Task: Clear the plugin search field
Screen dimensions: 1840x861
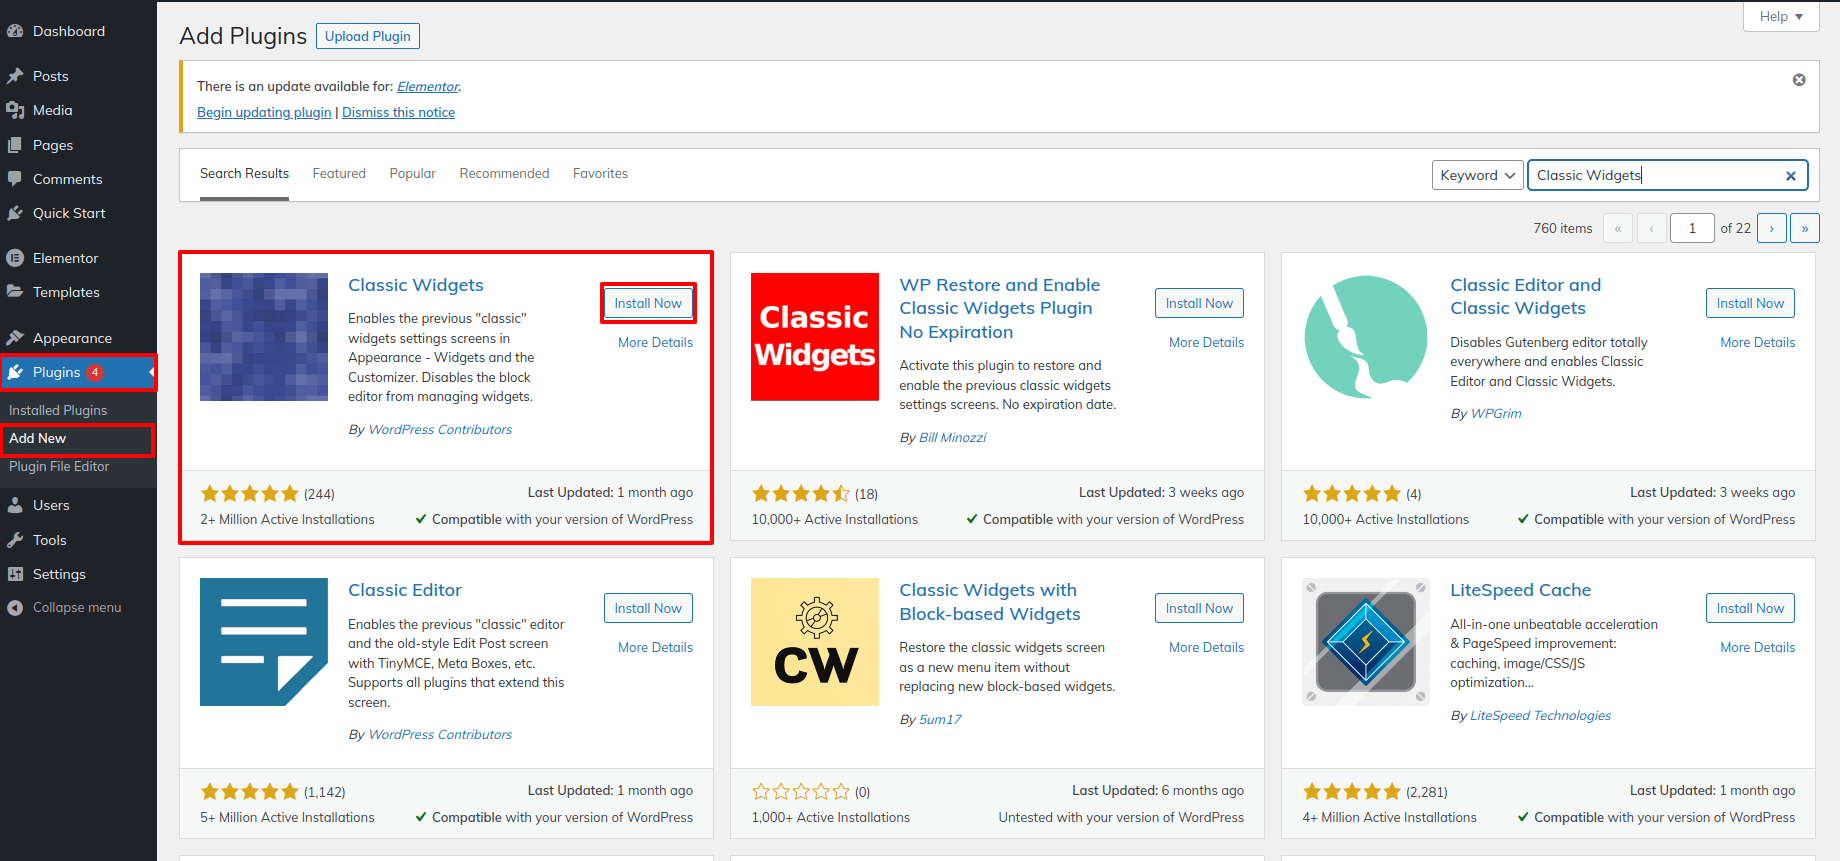Action: [1791, 176]
